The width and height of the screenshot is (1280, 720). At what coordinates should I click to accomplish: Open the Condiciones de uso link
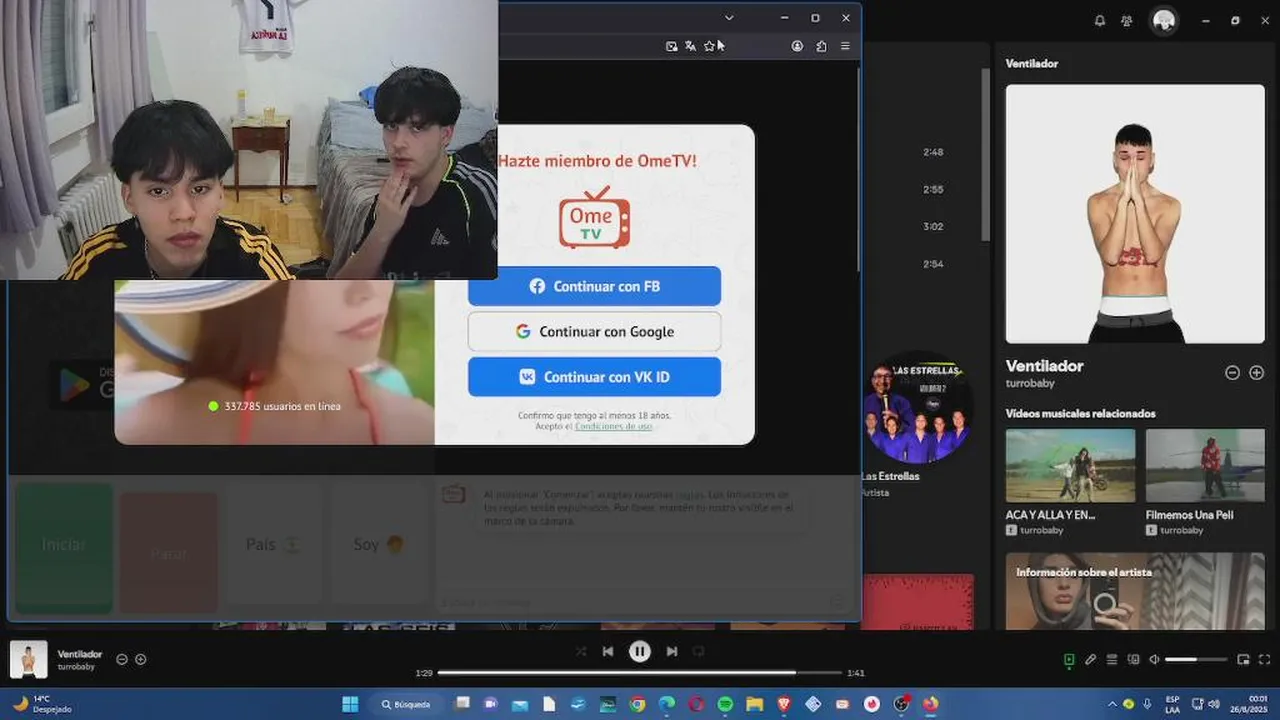613,426
